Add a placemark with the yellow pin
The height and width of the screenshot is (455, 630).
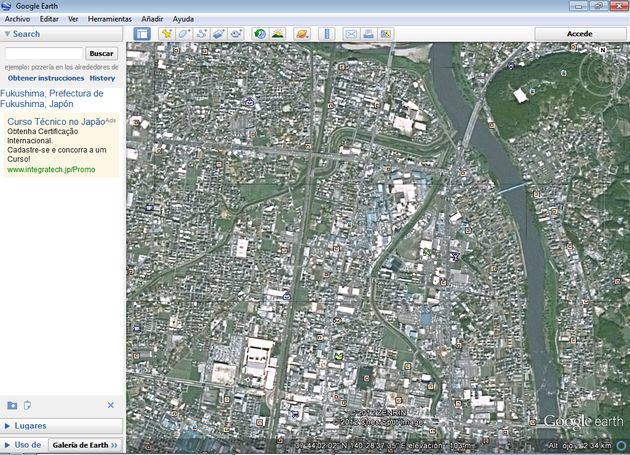[166, 33]
